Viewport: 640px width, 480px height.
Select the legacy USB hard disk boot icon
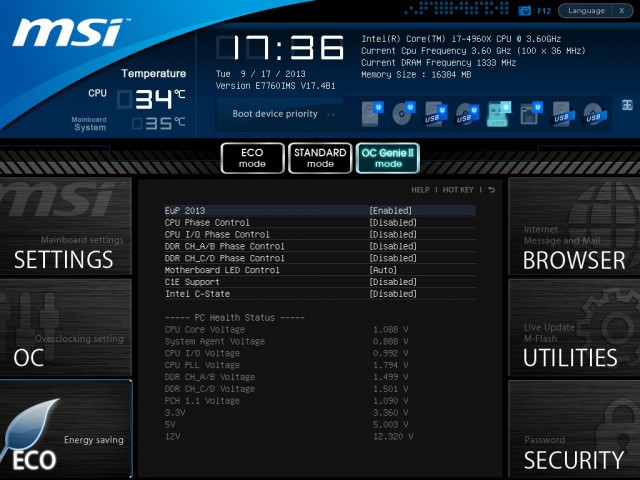pyautogui.click(x=563, y=114)
